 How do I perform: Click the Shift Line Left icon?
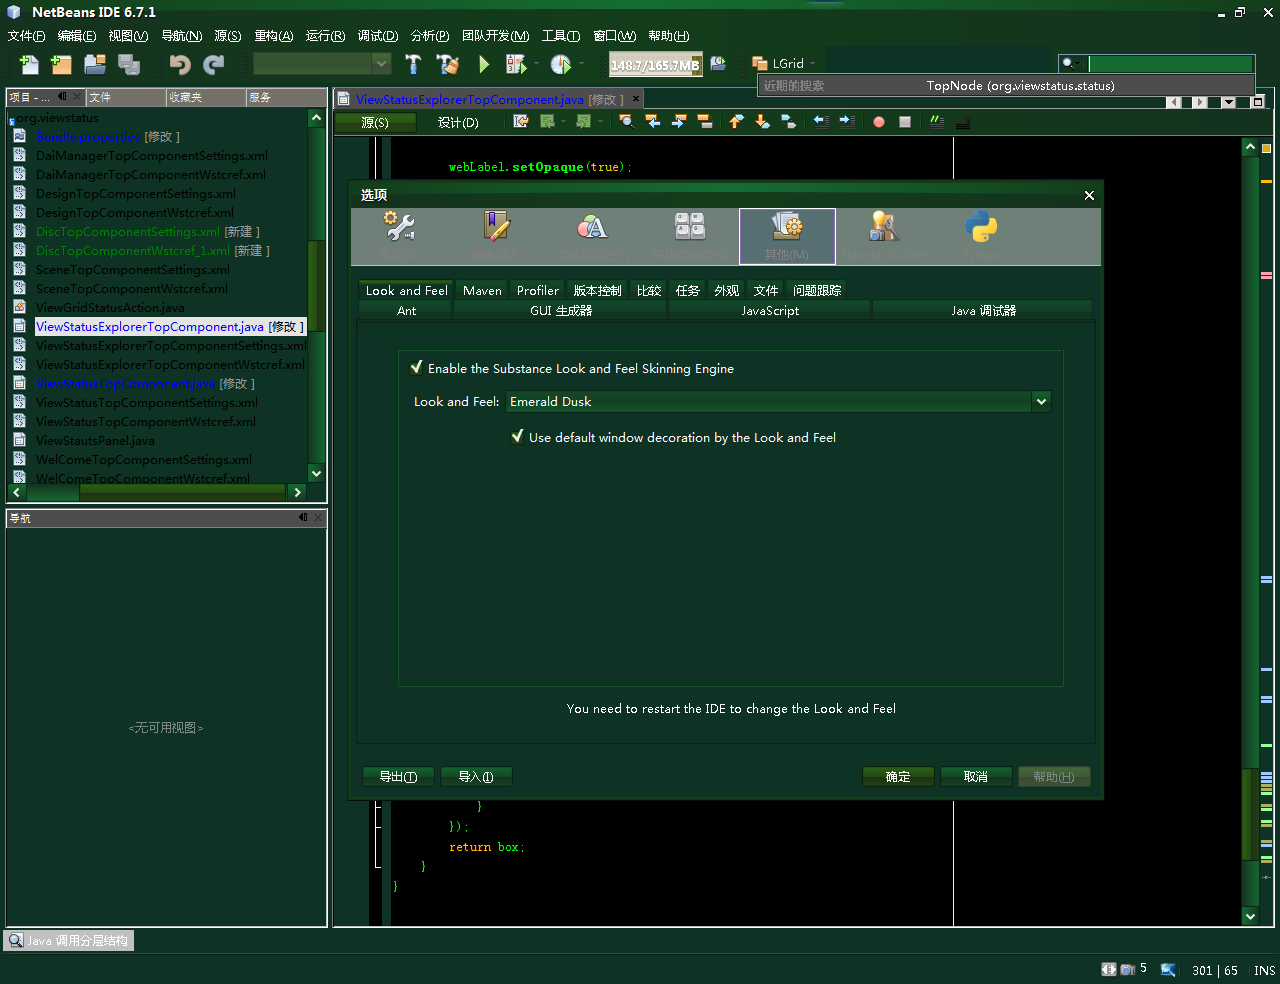click(821, 122)
